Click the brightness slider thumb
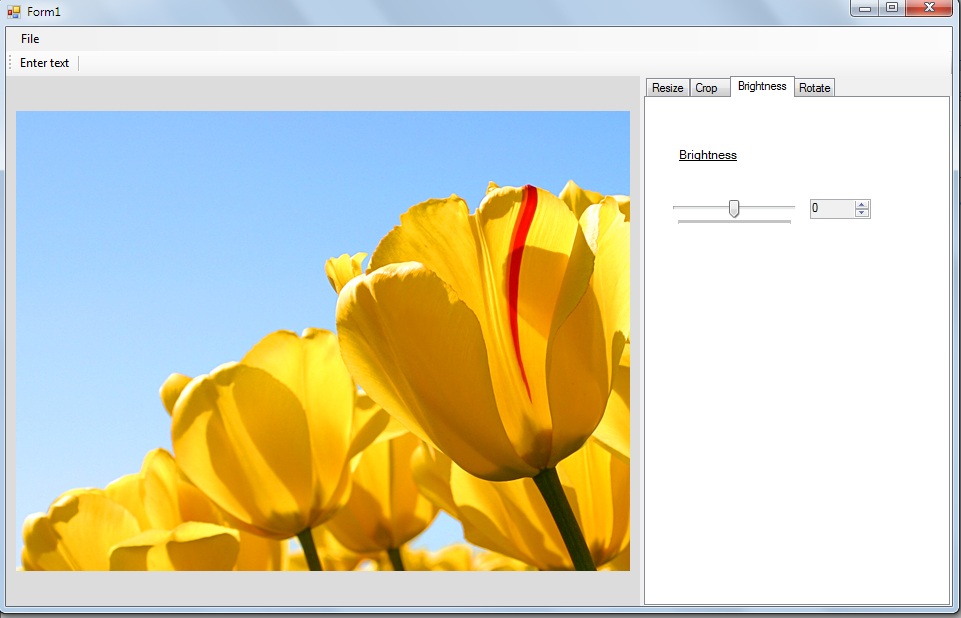961x618 pixels. click(x=734, y=208)
